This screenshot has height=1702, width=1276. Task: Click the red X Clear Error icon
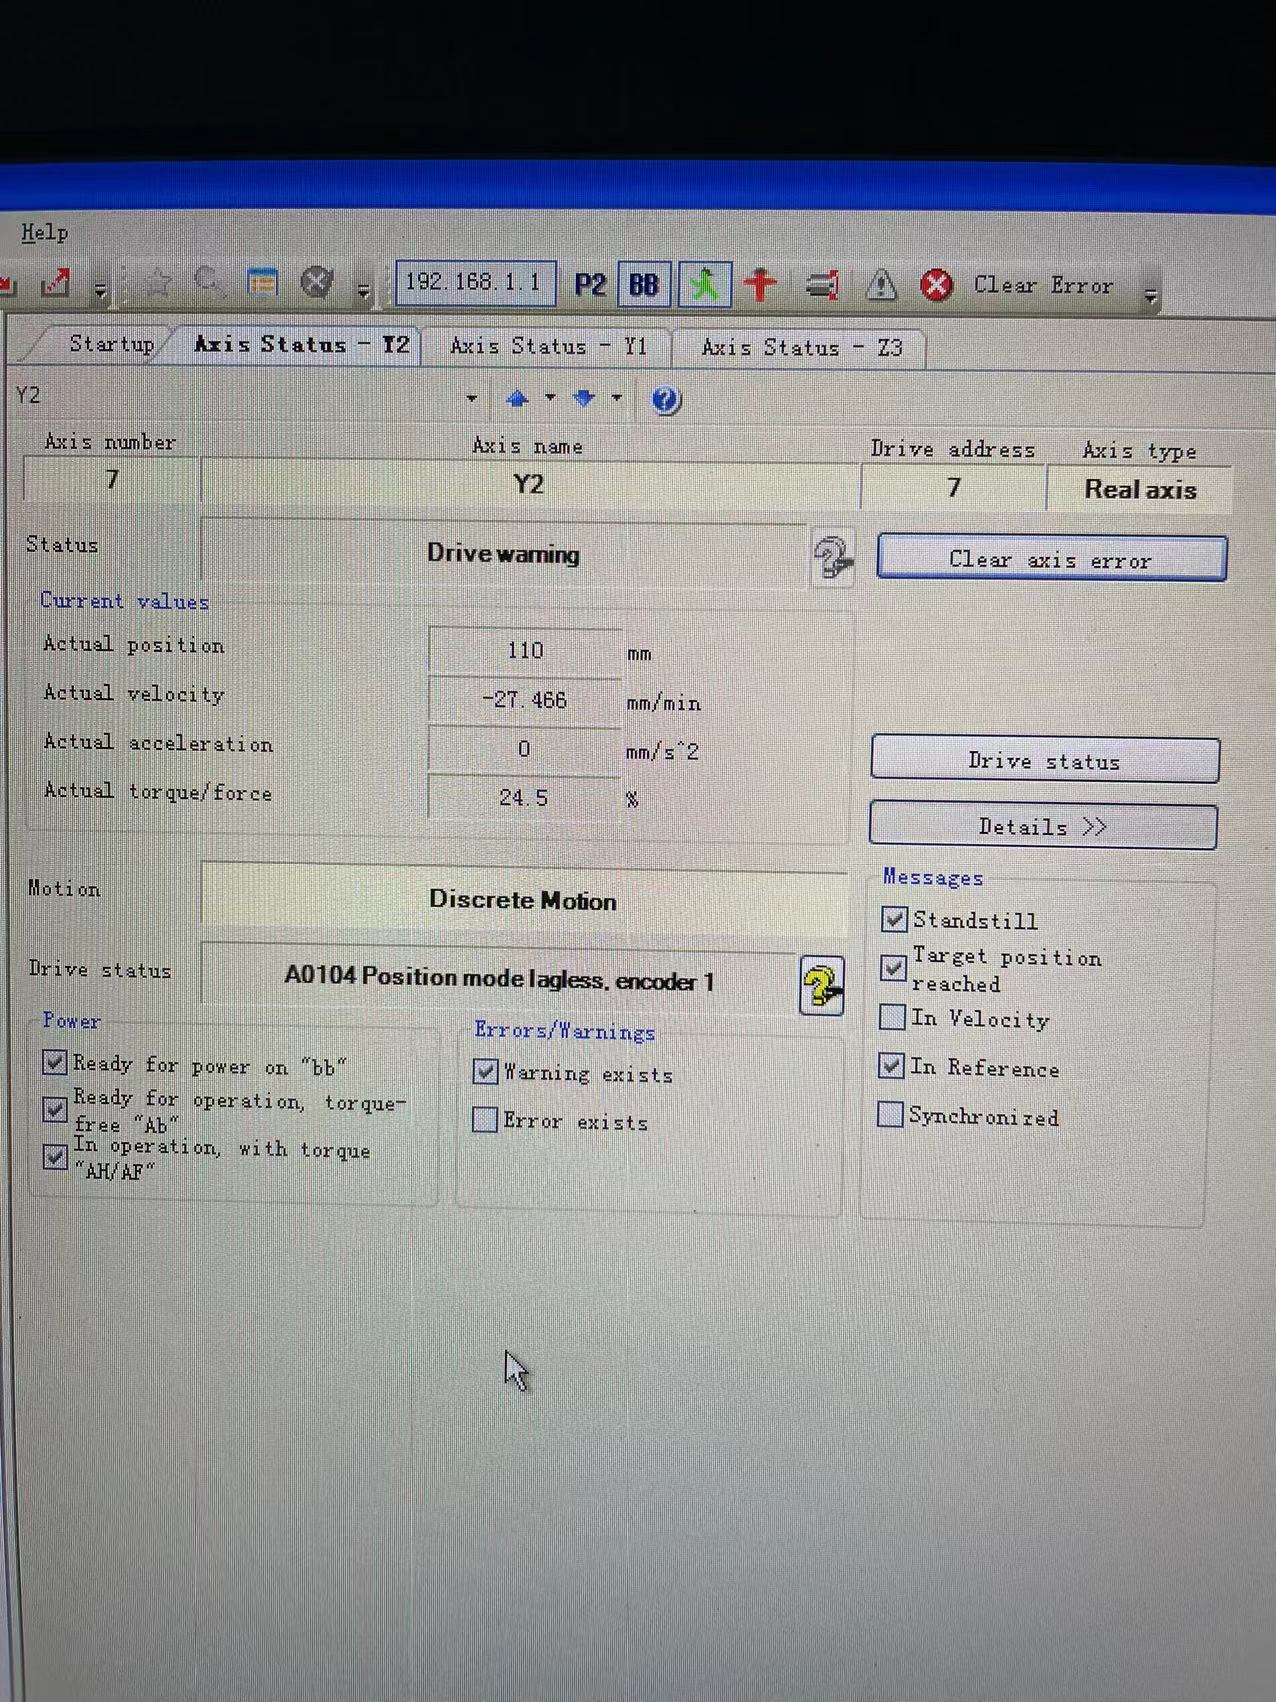(936, 286)
